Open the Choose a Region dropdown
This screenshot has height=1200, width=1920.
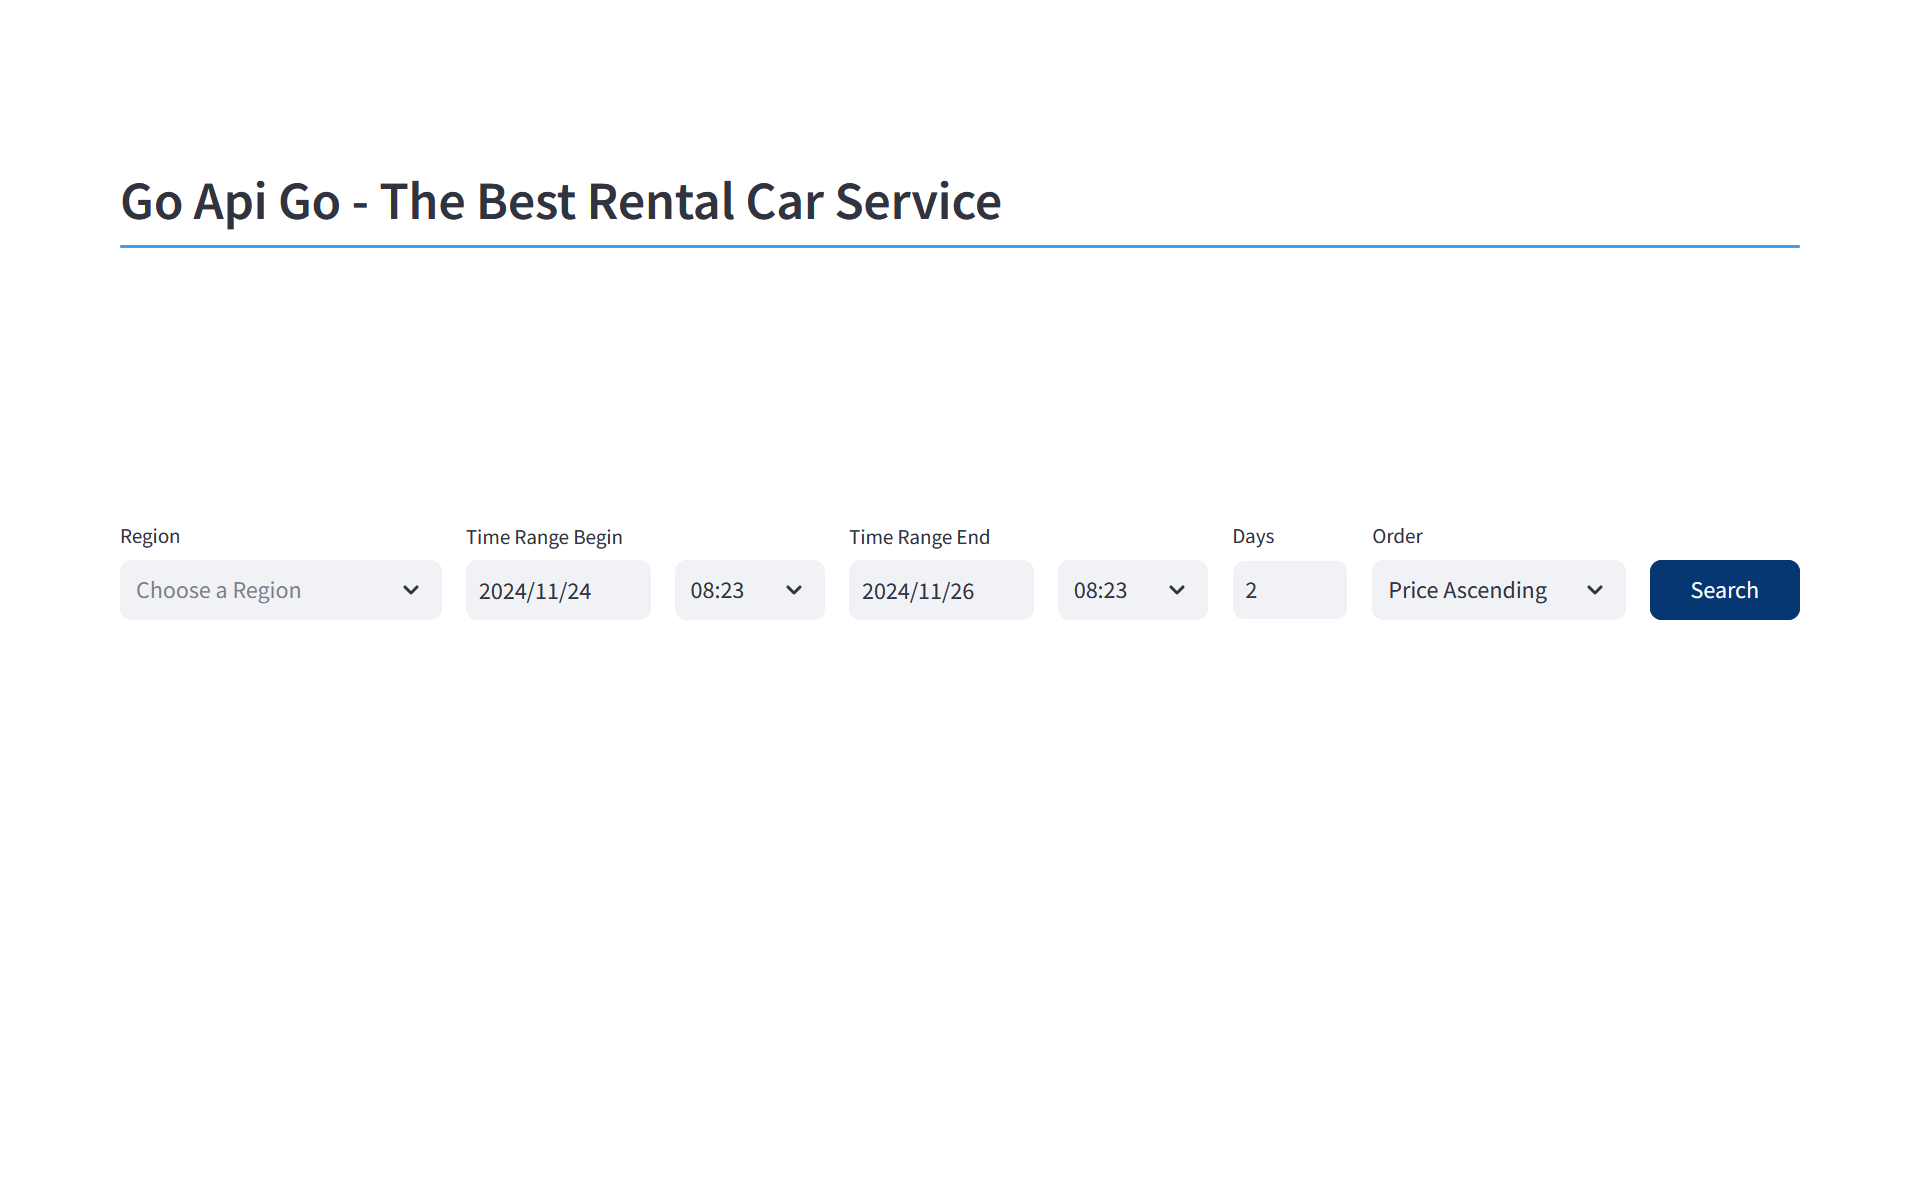(280, 590)
